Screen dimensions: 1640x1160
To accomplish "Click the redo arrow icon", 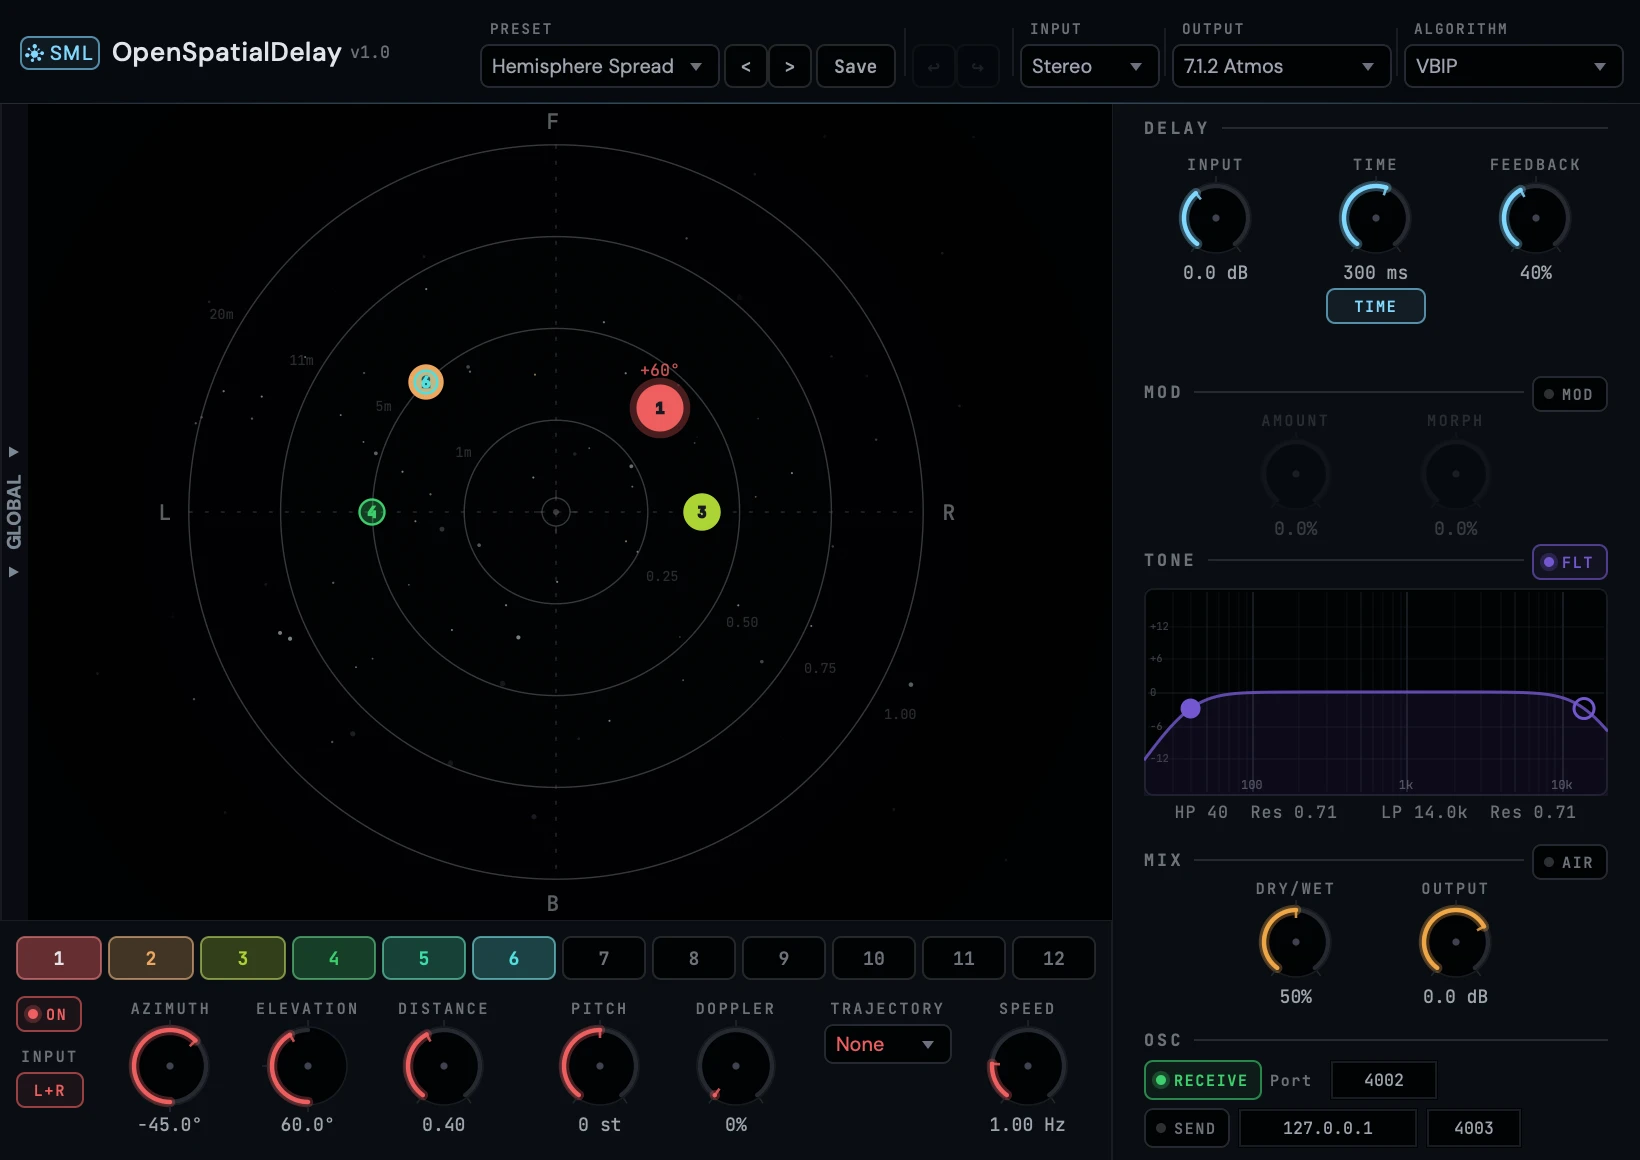I will click(977, 67).
